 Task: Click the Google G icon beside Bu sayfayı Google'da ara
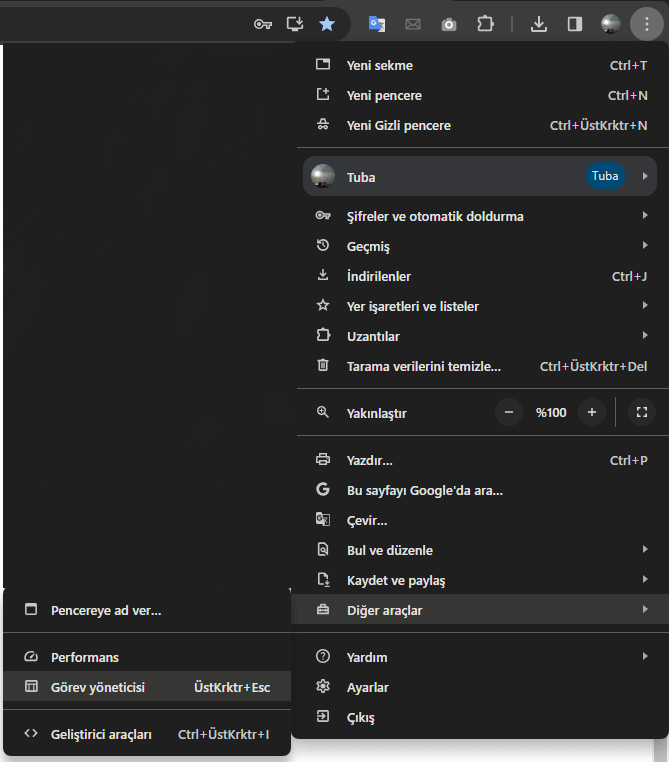tap(323, 489)
